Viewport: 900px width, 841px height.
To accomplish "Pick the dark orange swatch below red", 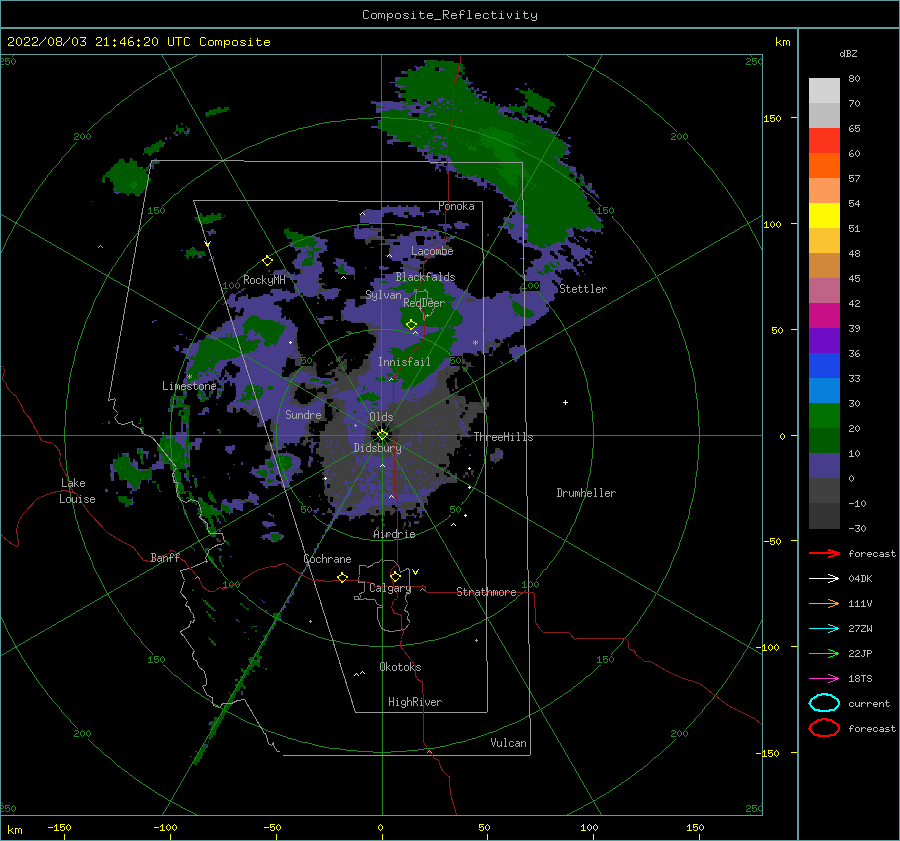I will [x=824, y=165].
